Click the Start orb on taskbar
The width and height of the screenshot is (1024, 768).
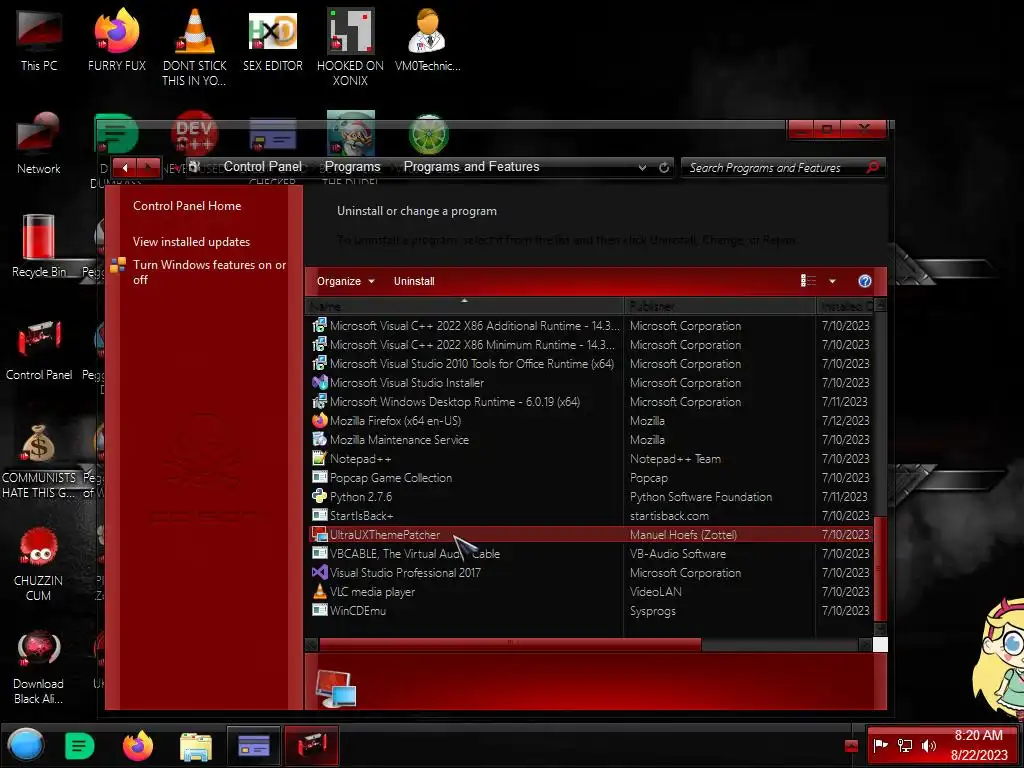coord(26,745)
